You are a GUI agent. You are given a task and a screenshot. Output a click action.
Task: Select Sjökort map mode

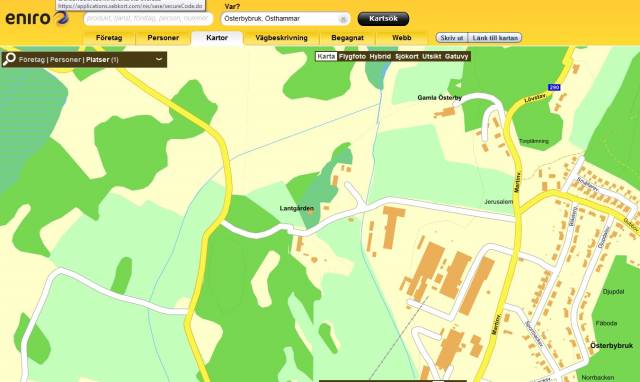pyautogui.click(x=407, y=56)
